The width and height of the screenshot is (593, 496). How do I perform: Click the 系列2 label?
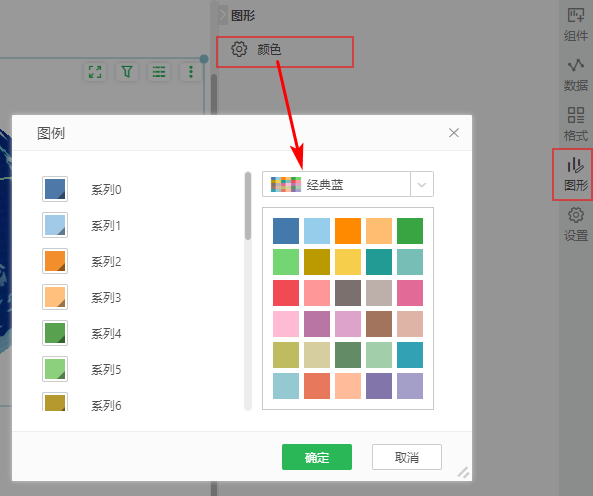(106, 262)
